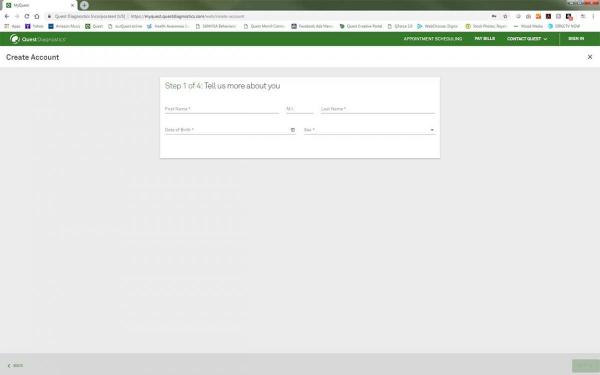Image resolution: width=600 pixels, height=375 pixels.
Task: Click the Back link at bottom left
Action: pyautogui.click(x=15, y=366)
